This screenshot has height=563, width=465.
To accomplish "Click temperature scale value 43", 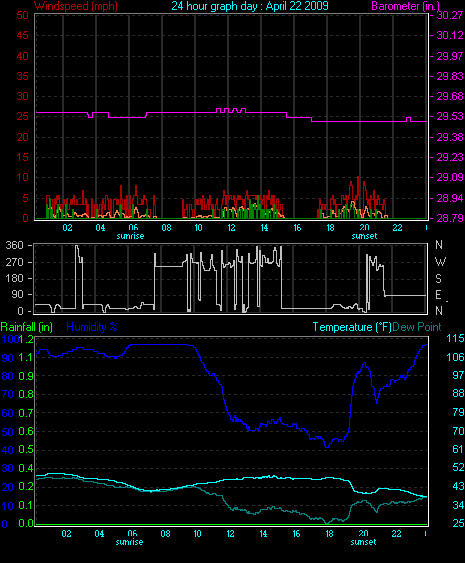I will point(458,486).
